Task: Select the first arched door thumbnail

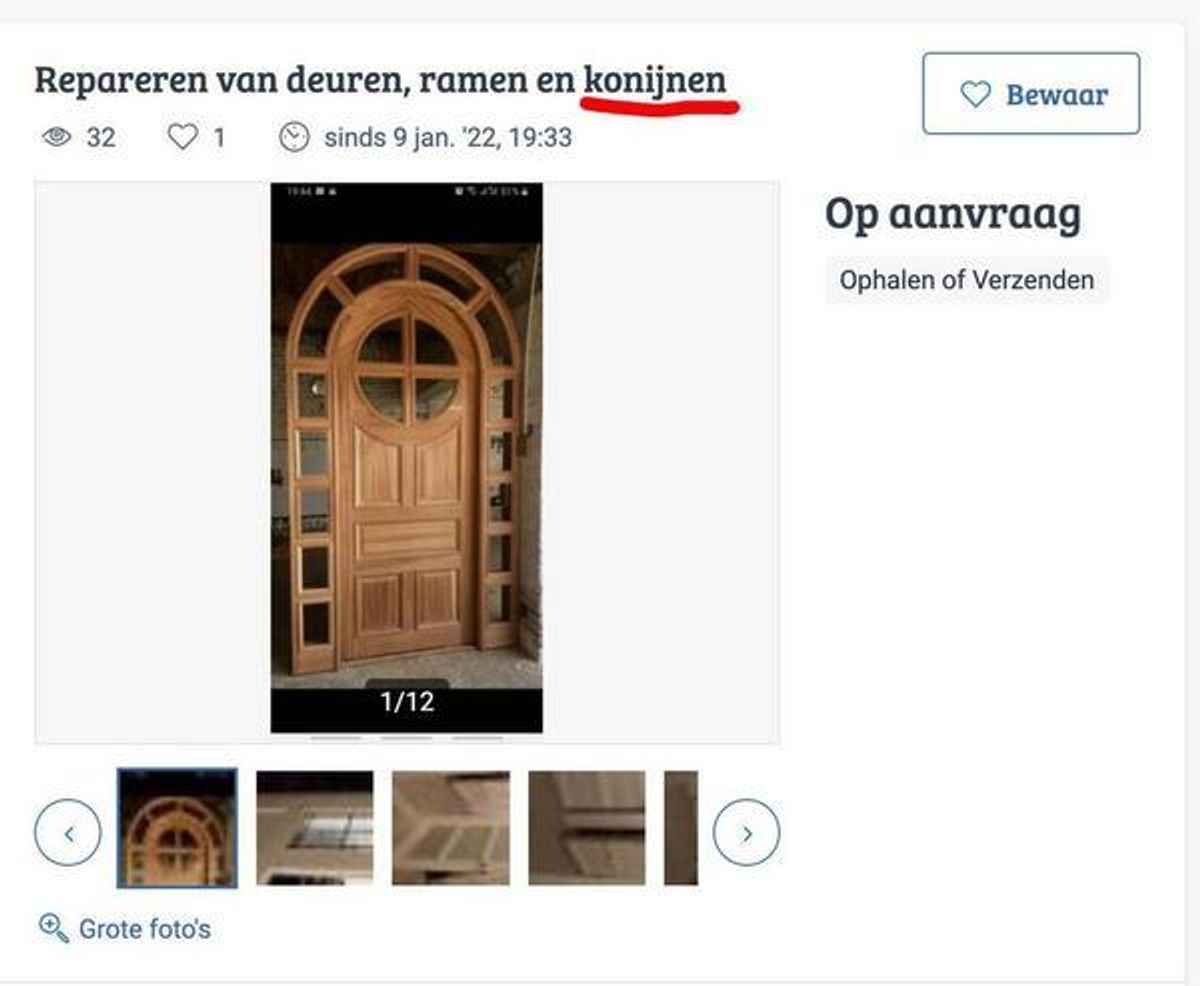Action: tap(177, 828)
